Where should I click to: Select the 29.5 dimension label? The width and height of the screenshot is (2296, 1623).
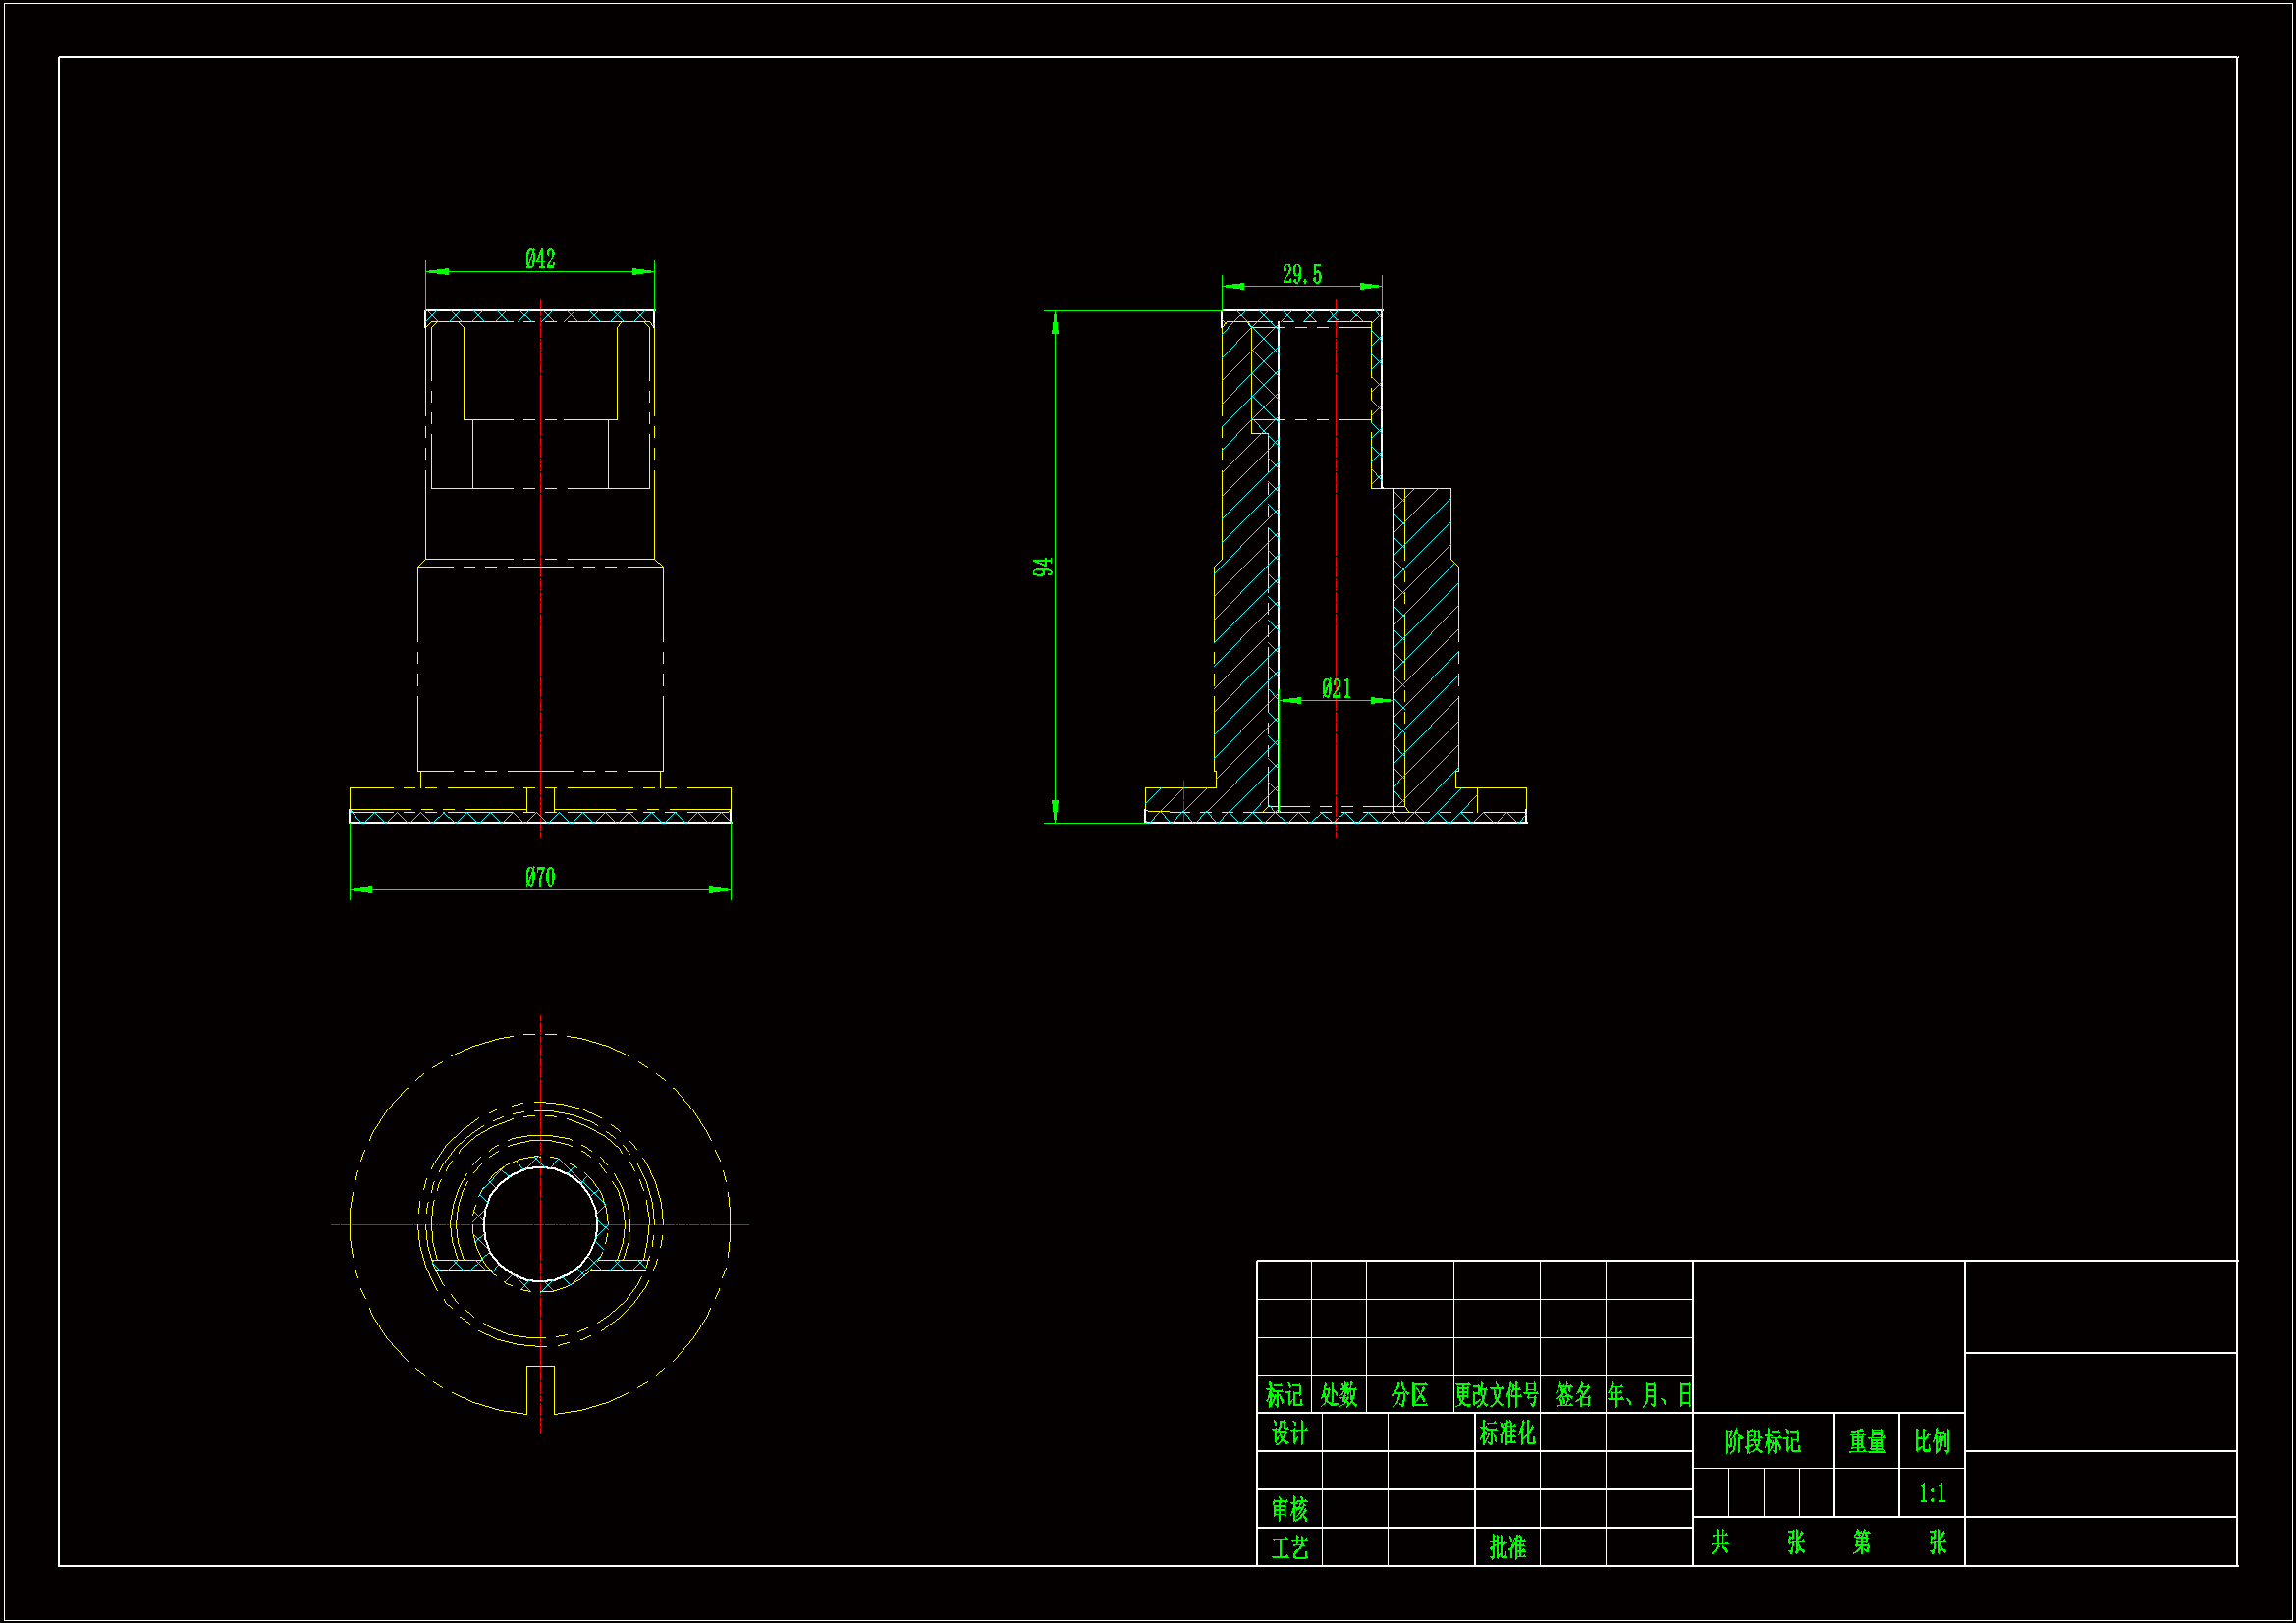[x=1302, y=274]
